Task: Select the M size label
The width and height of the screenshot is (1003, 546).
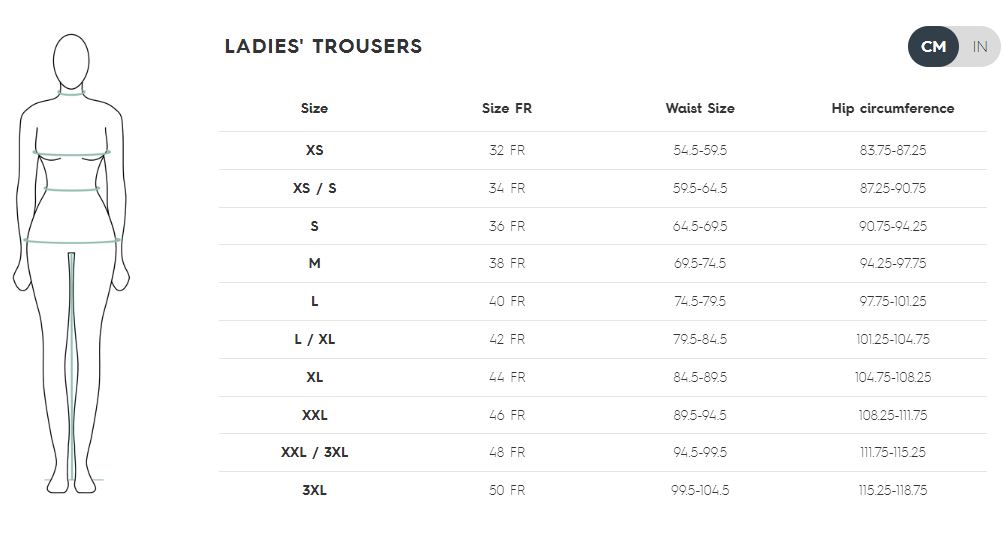Action: tap(314, 263)
